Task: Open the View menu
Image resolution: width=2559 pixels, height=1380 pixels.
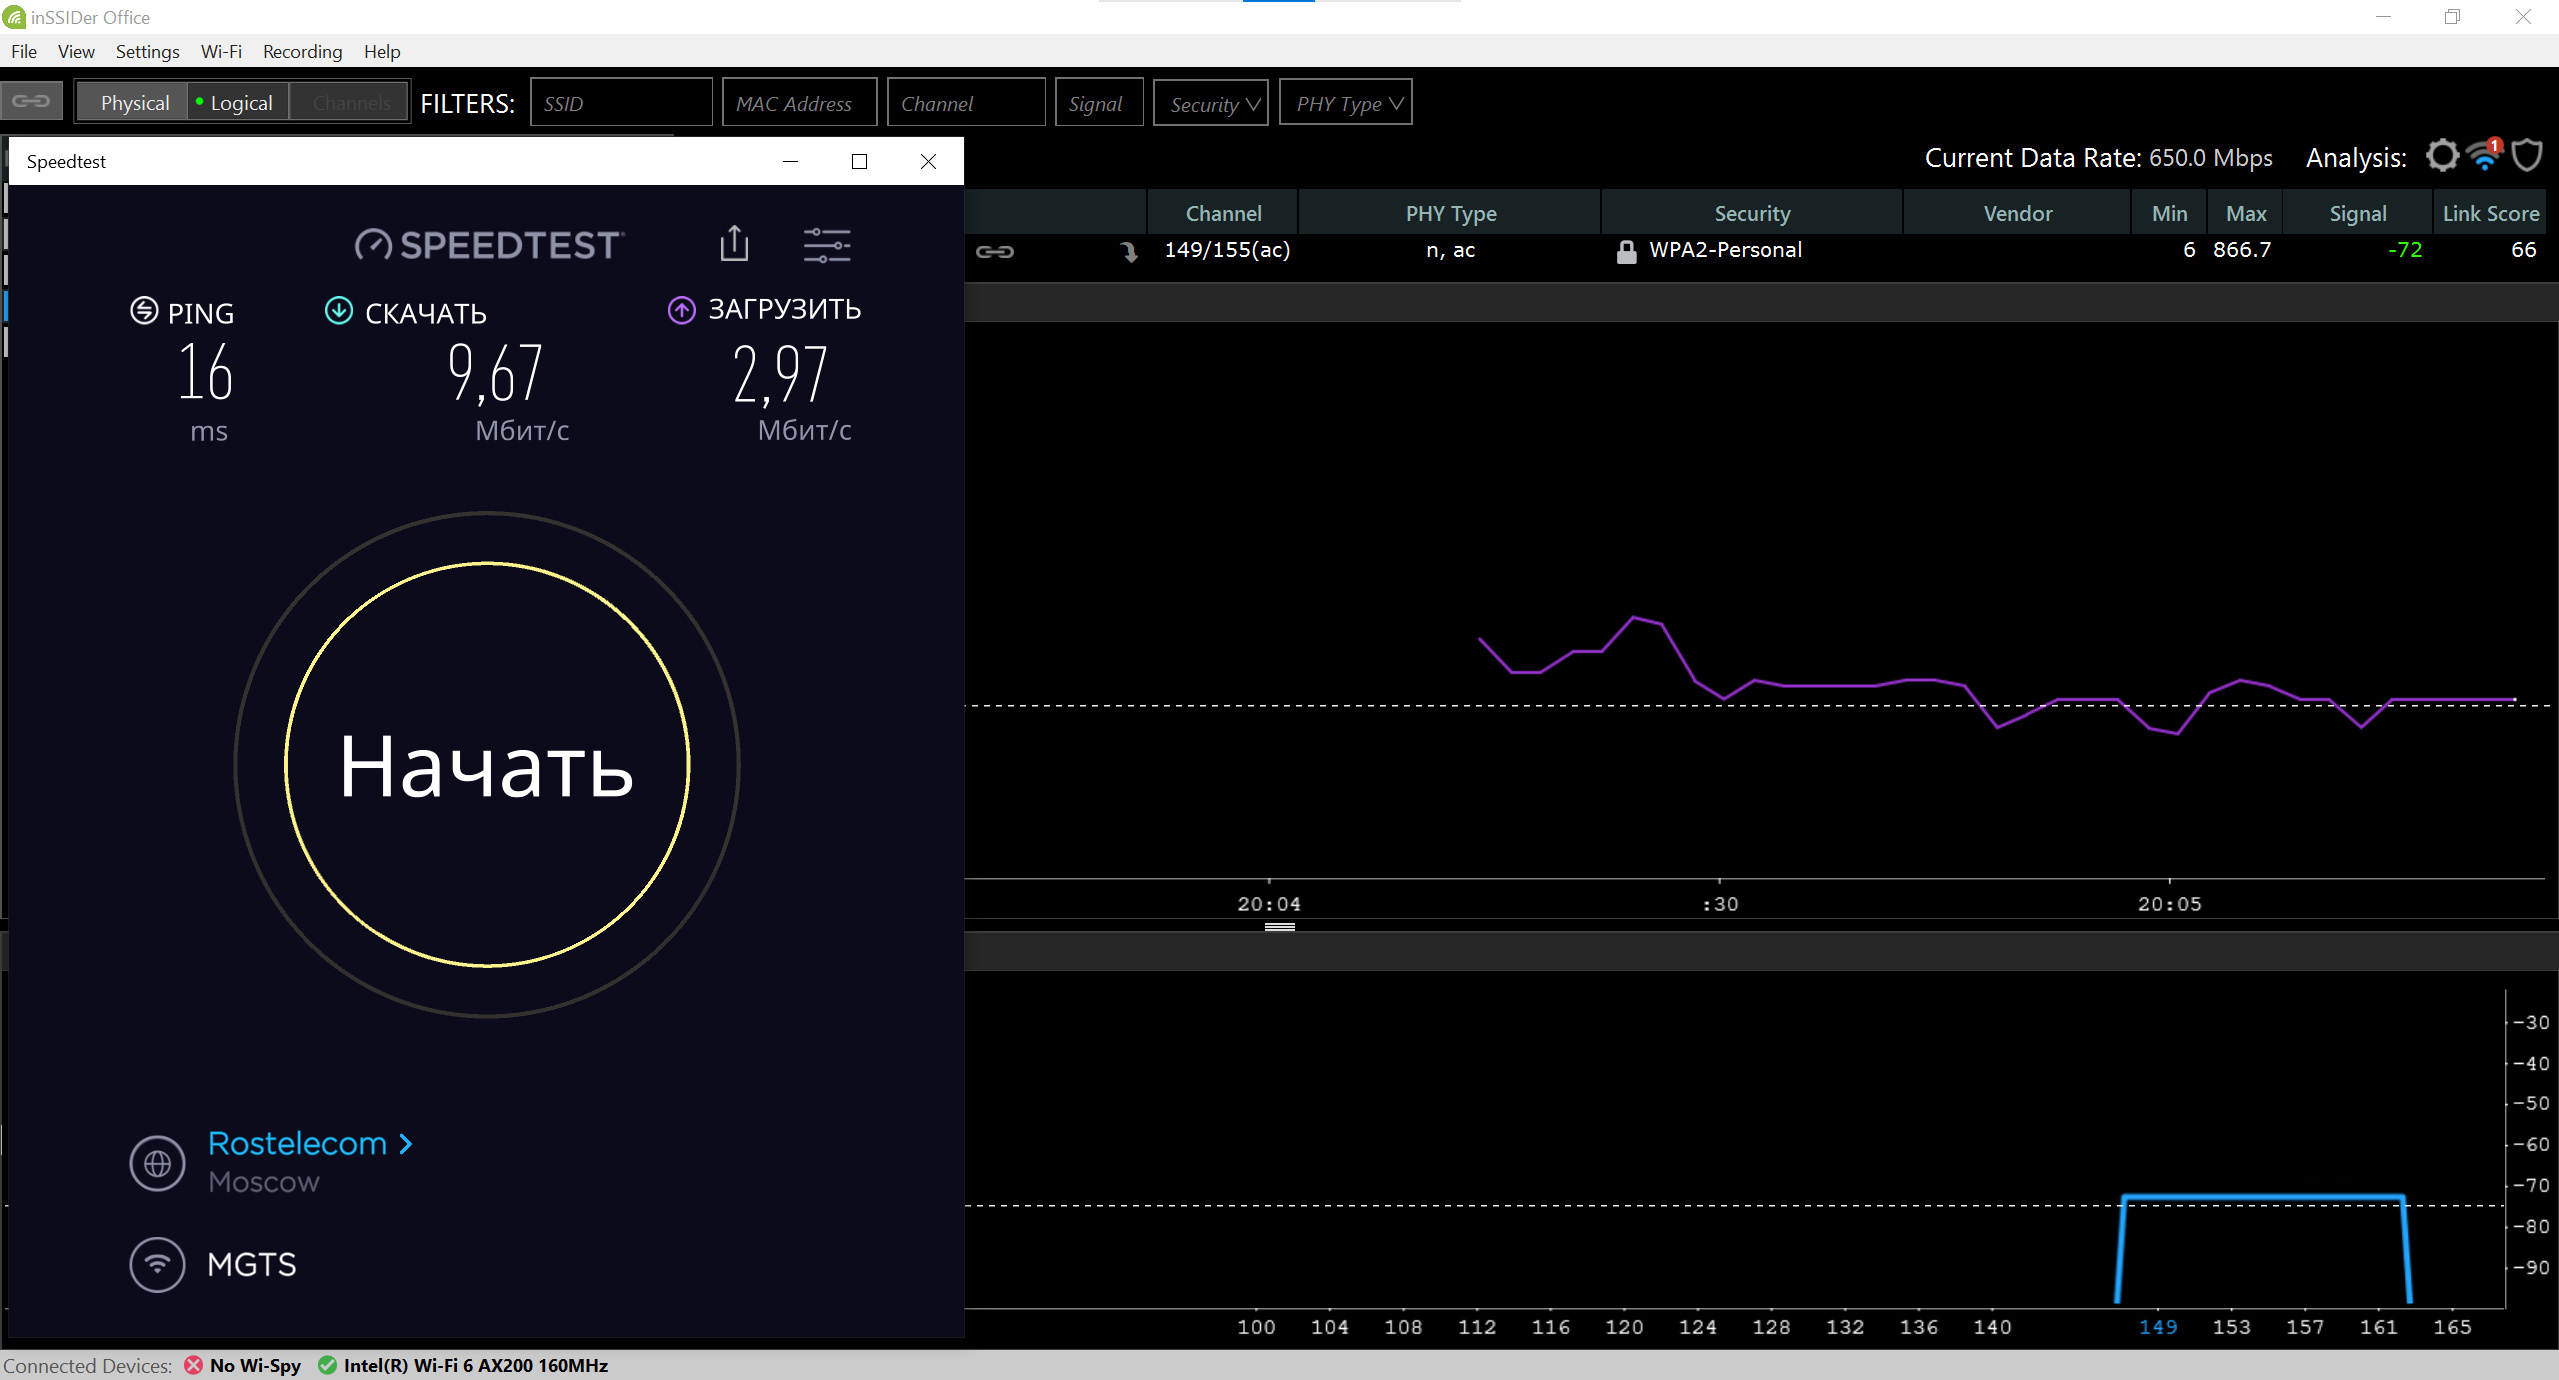Action: pos(76,51)
